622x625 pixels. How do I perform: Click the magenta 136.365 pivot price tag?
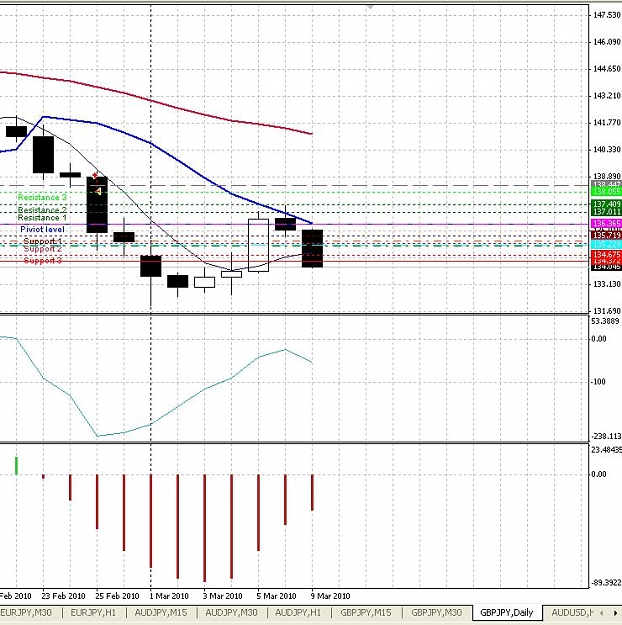[x=606, y=224]
